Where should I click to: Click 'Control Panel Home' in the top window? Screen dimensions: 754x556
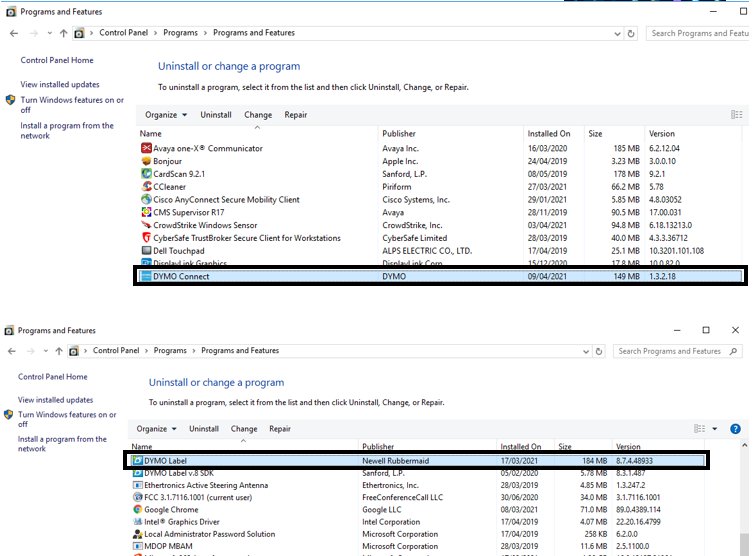(57, 61)
